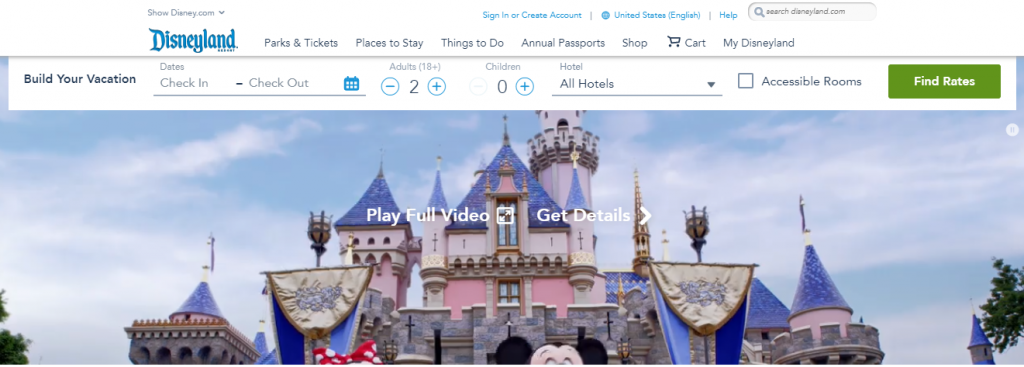Open the calendar date picker icon
Screen dimensions: 1024x367
click(351, 84)
